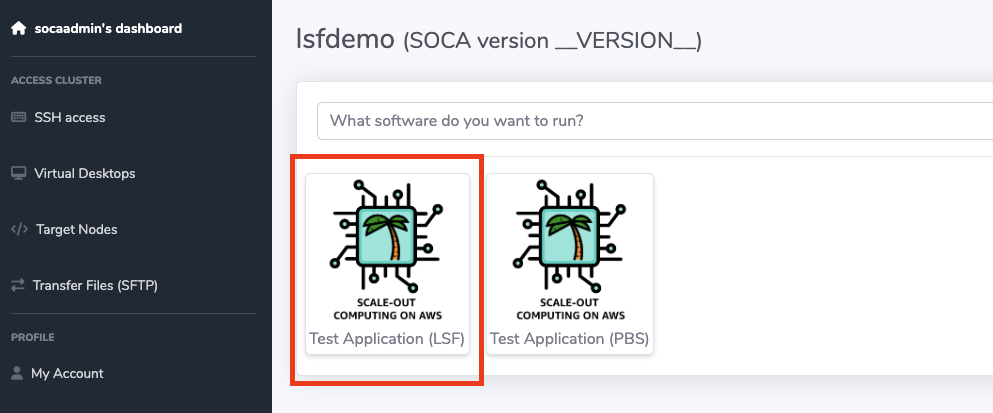Select Target Nodes in the sidebar
The height and width of the screenshot is (413, 993).
[76, 230]
